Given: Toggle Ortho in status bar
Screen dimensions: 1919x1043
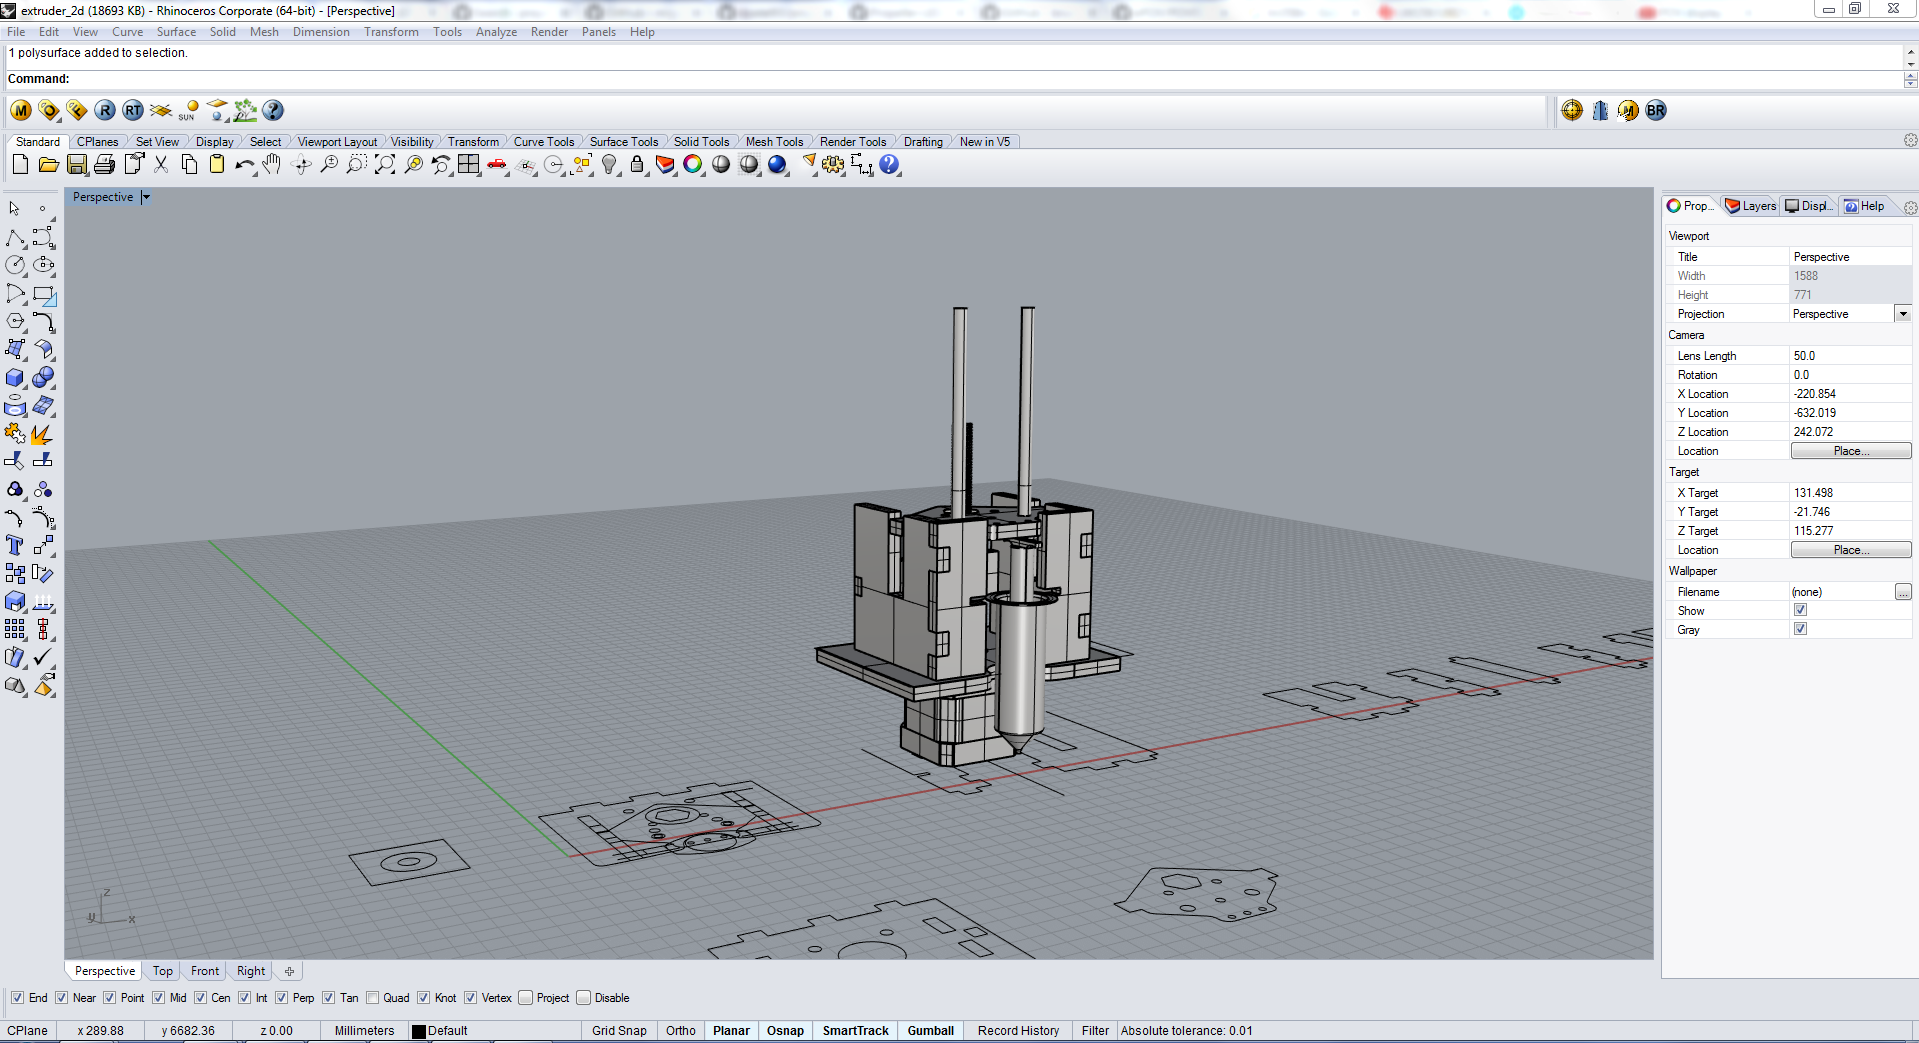Looking at the screenshot, I should (x=681, y=1031).
